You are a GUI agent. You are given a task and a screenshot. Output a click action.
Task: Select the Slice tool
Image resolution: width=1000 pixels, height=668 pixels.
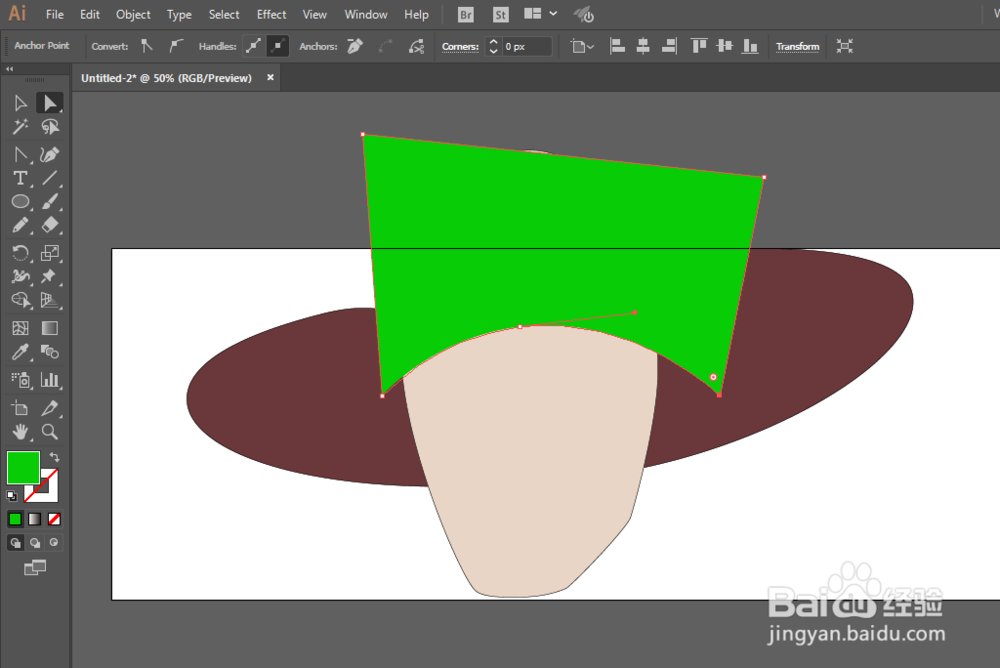49,408
